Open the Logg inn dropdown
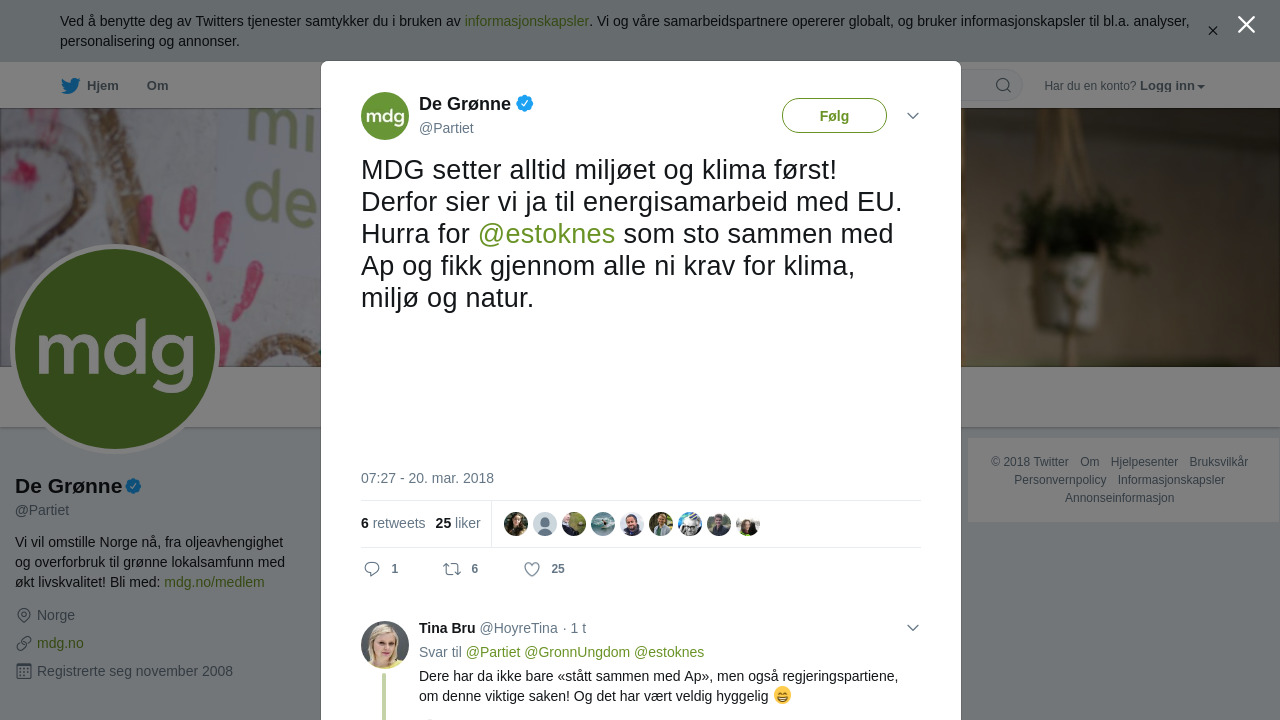Image resolution: width=1280 pixels, height=720 pixels. pos(1172,86)
